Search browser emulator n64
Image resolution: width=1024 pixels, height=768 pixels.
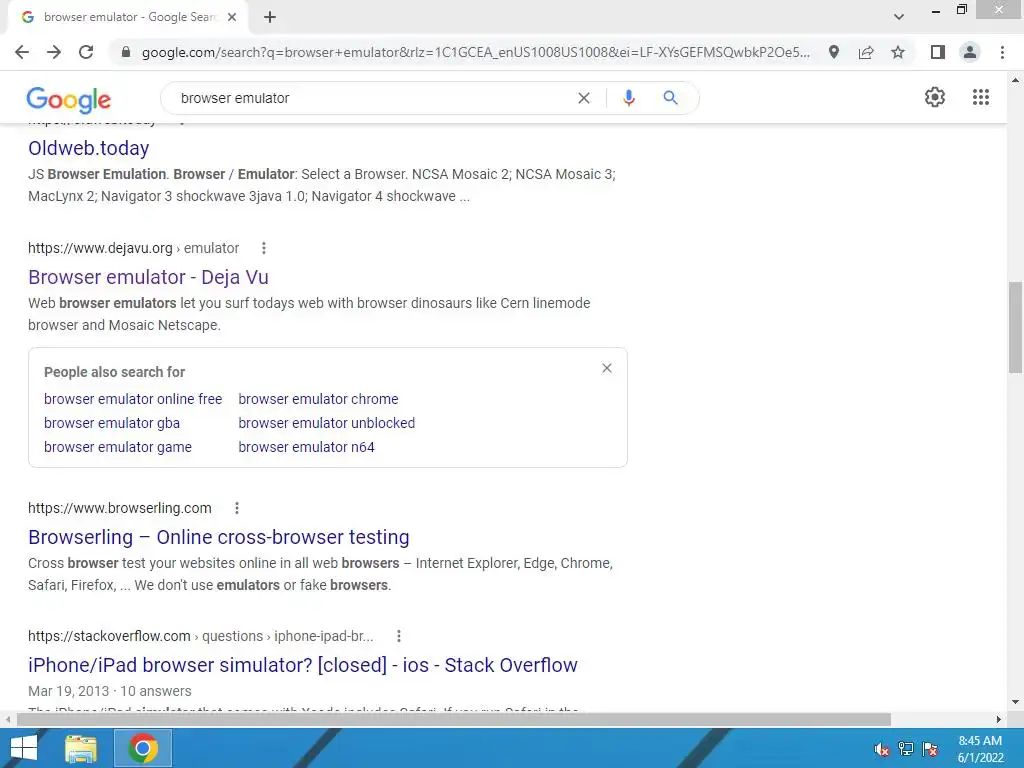tap(306, 447)
